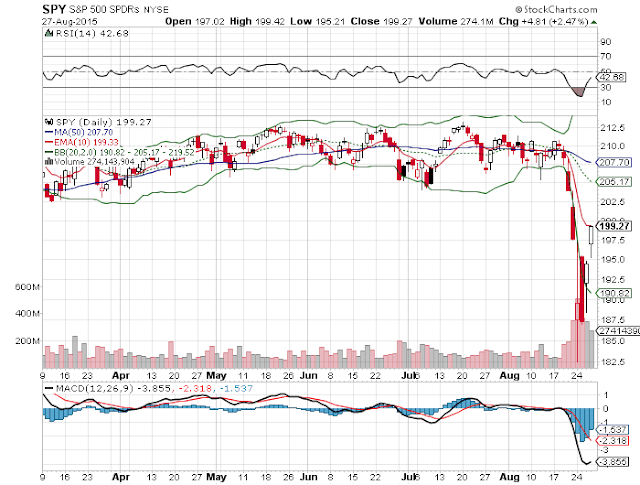640x485 pixels.
Task: Click the 182.5 price axis label
Action: pyautogui.click(x=612, y=362)
